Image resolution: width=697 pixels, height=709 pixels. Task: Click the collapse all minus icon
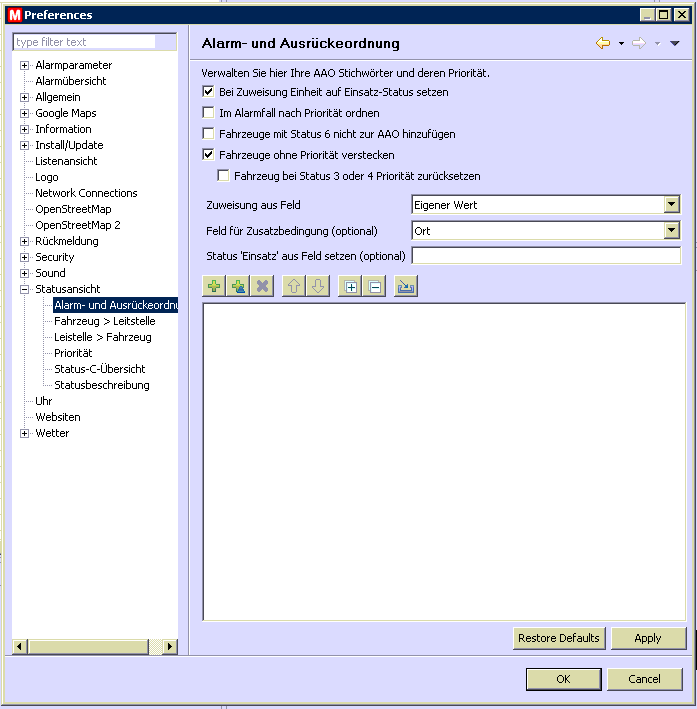pos(374,287)
